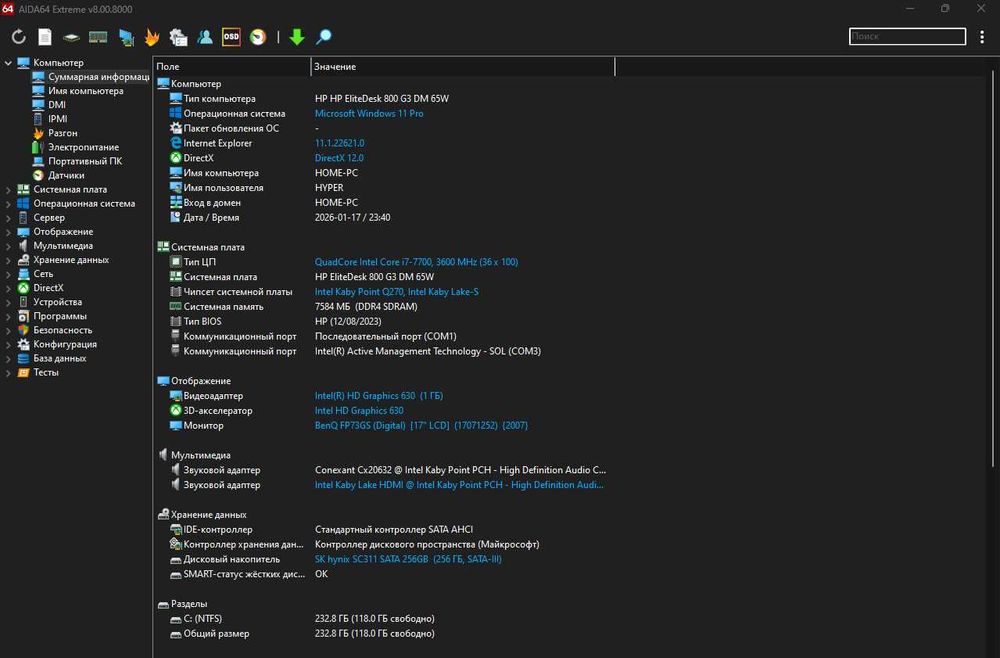
Task: Click the Поле column header
Action: pos(232,66)
